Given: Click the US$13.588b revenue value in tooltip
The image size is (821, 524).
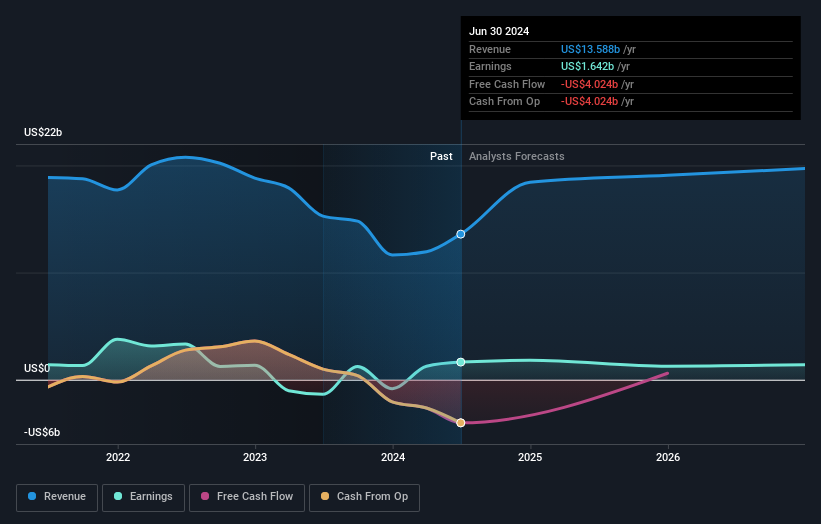Looking at the screenshot, I should point(591,49).
